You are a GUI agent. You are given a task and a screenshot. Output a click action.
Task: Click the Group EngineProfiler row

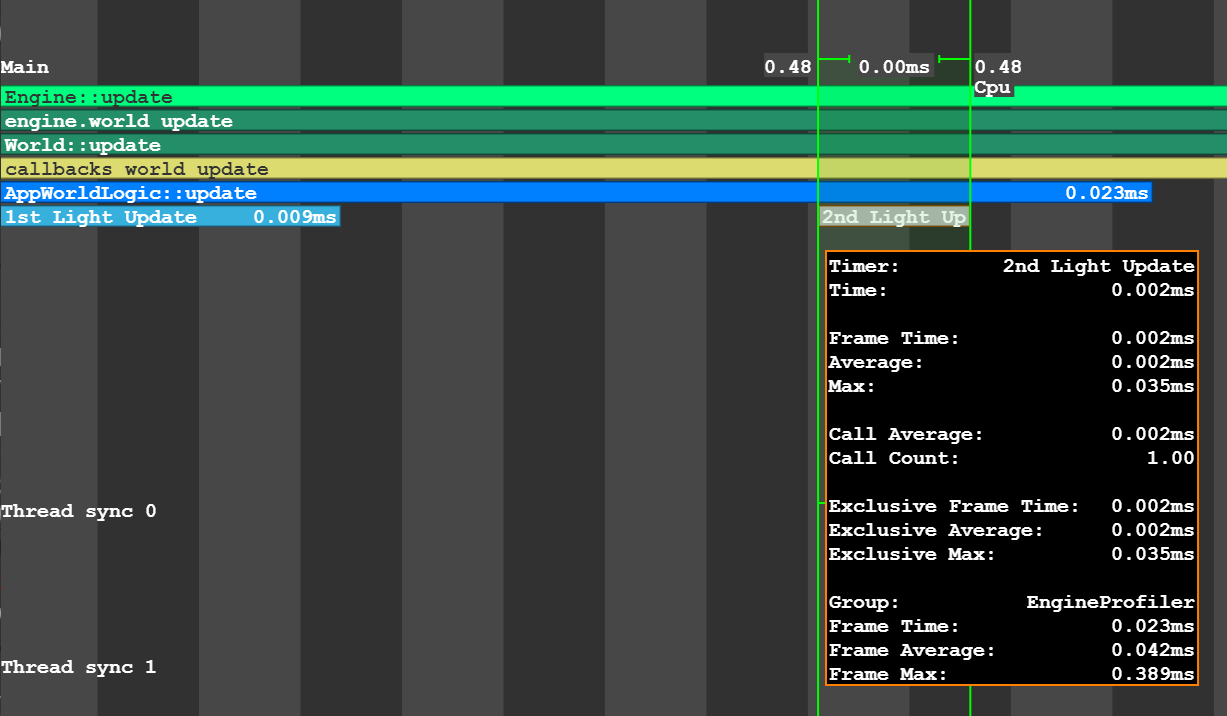click(x=1011, y=602)
